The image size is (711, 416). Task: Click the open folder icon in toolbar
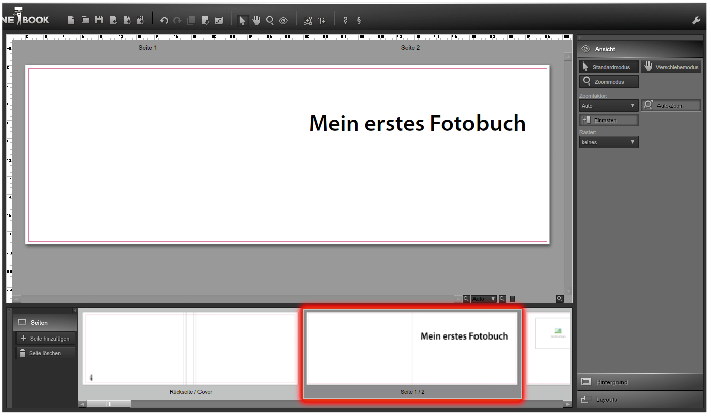85,20
